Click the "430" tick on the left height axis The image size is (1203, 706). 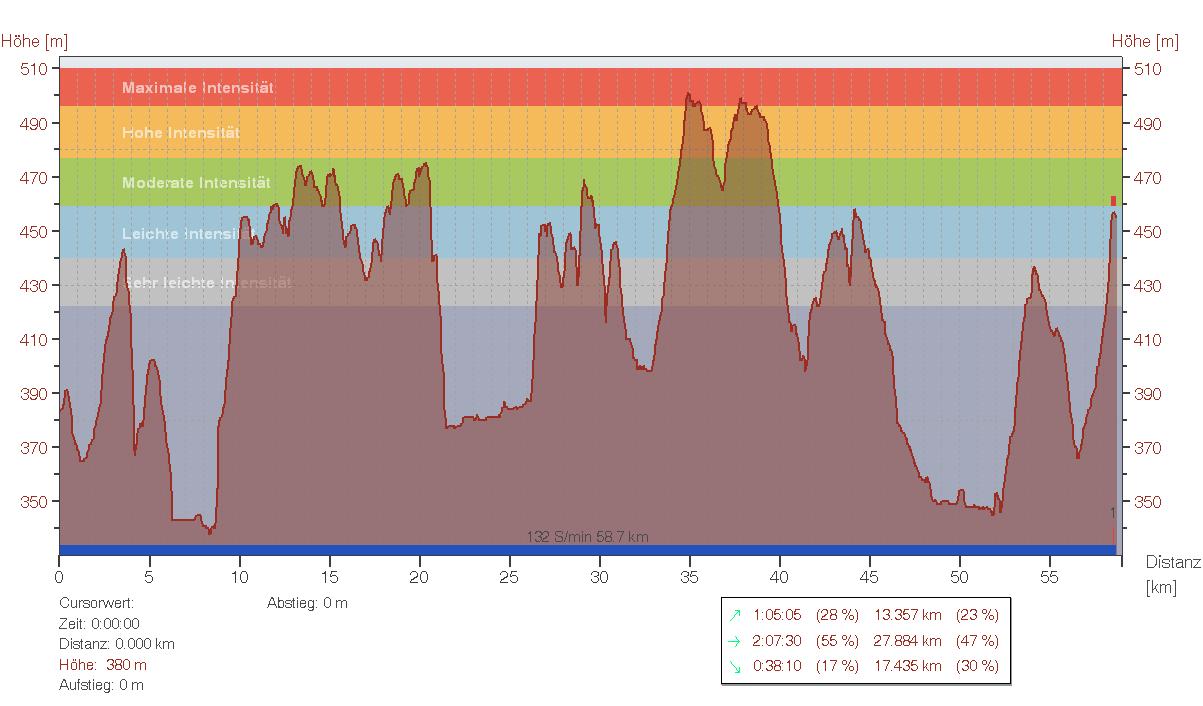pyautogui.click(x=35, y=286)
